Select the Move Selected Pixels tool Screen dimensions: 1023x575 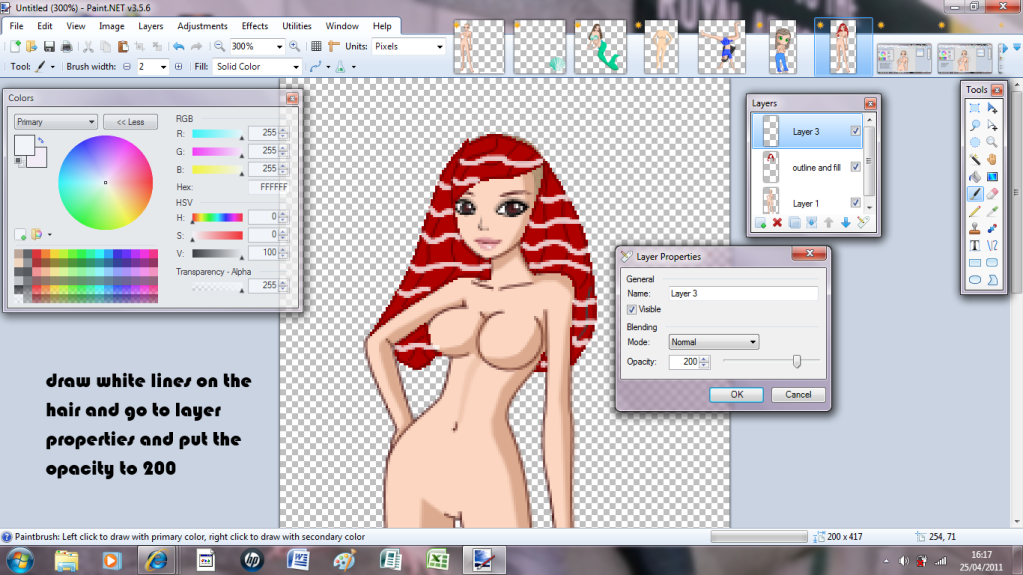(x=992, y=108)
